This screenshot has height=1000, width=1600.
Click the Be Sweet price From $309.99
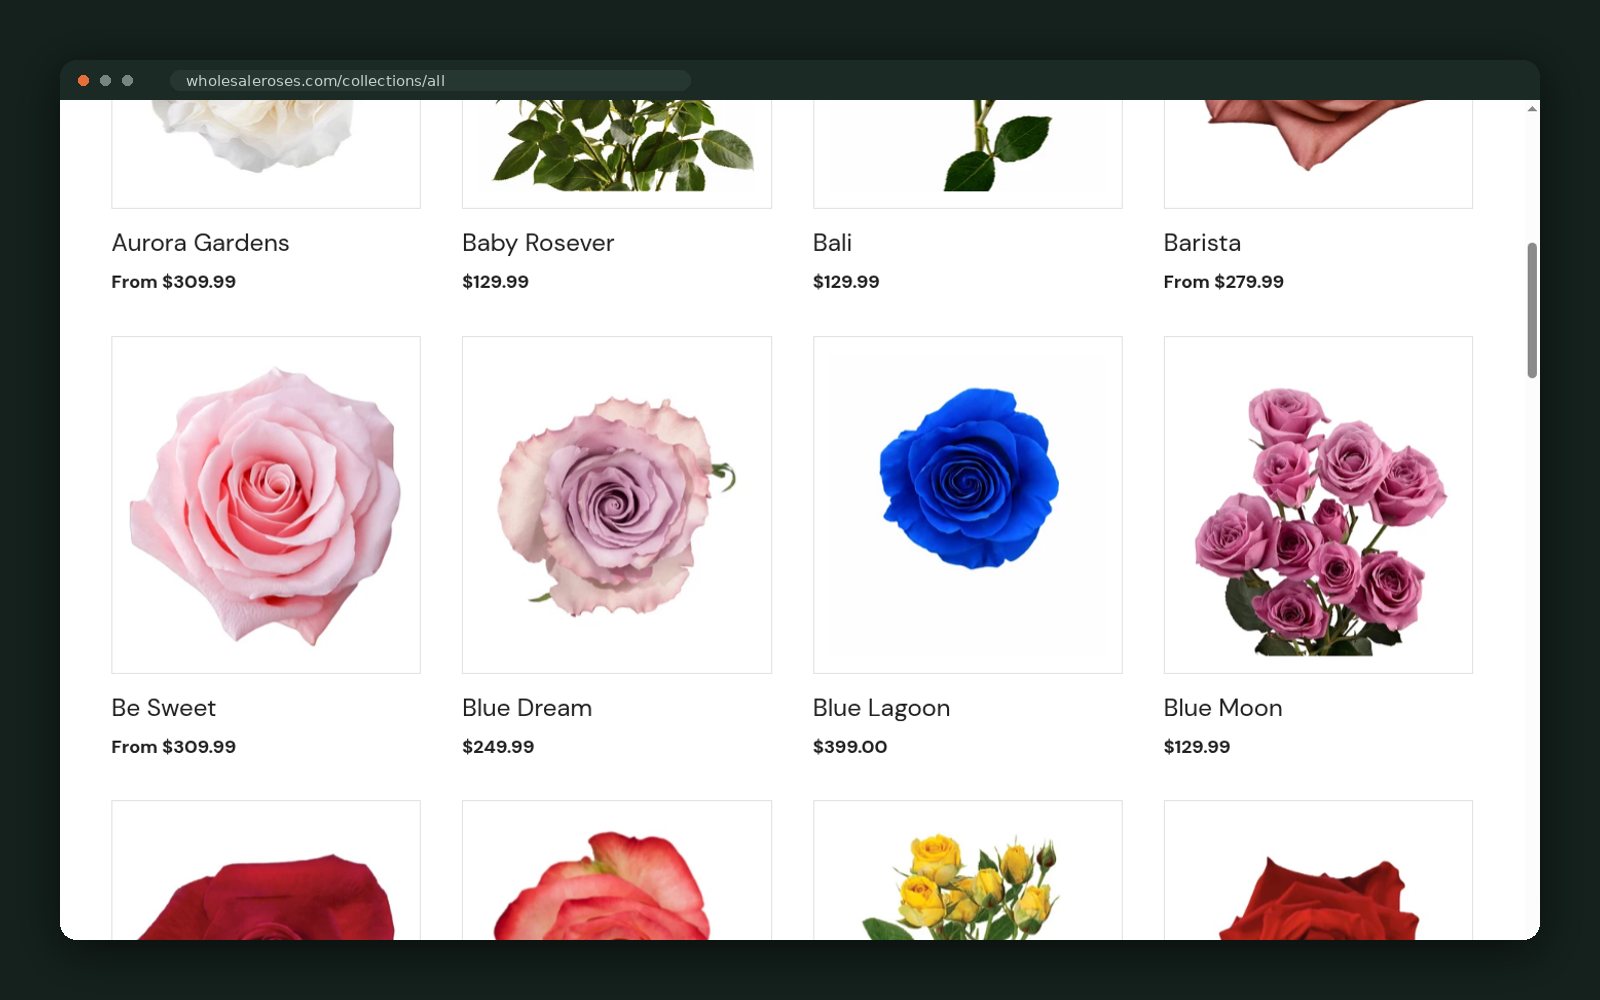click(174, 747)
